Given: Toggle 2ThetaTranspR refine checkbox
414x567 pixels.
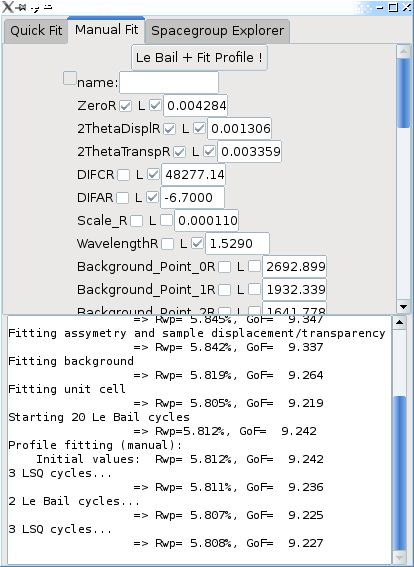Looking at the screenshot, I should [x=179, y=152].
